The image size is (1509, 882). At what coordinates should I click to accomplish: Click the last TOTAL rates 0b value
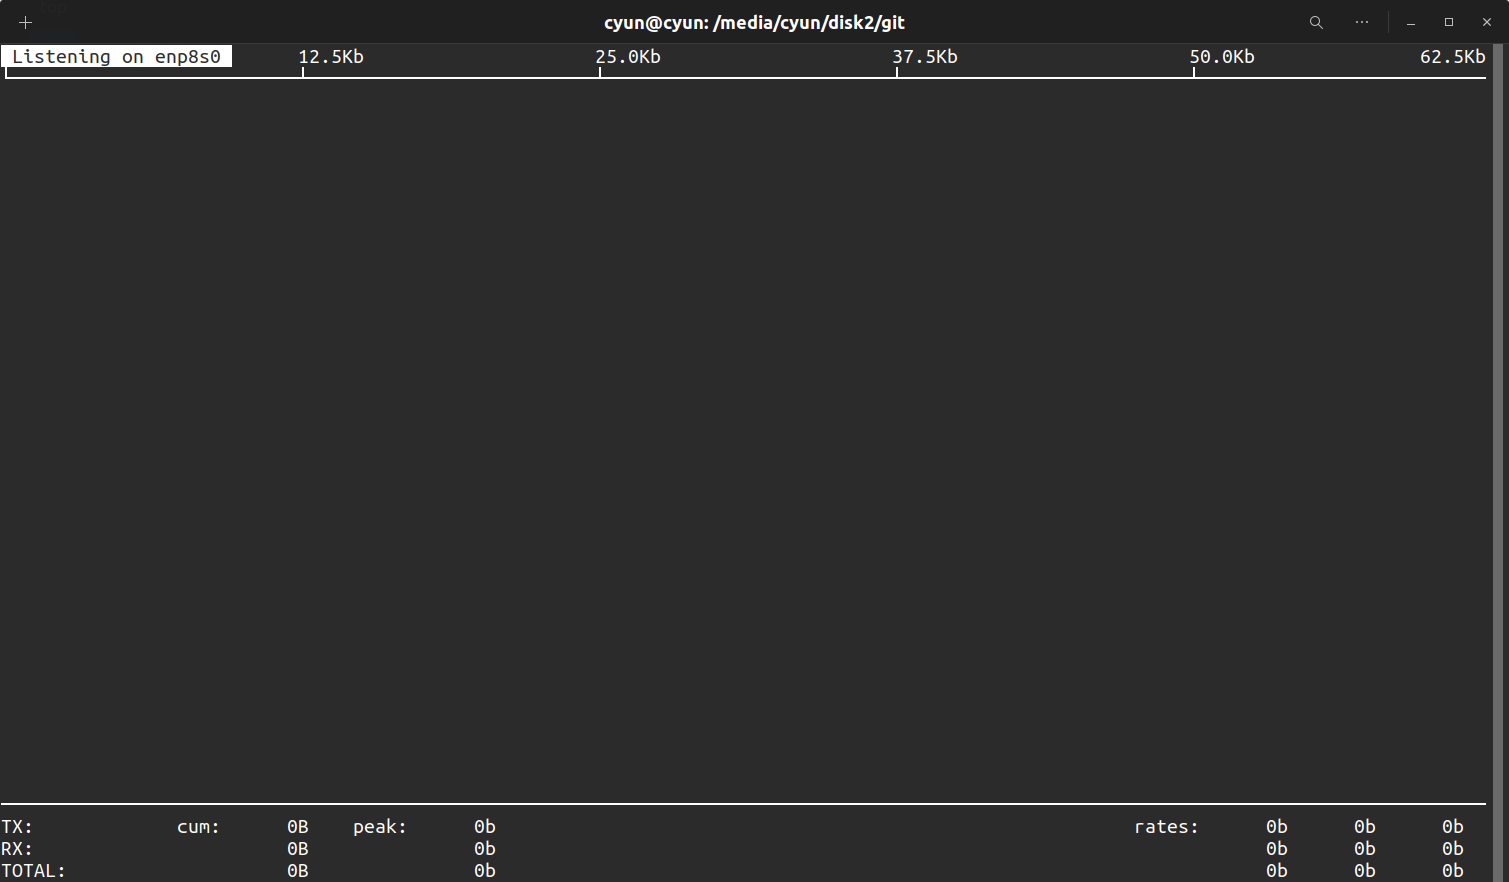pyautogui.click(x=1453, y=871)
